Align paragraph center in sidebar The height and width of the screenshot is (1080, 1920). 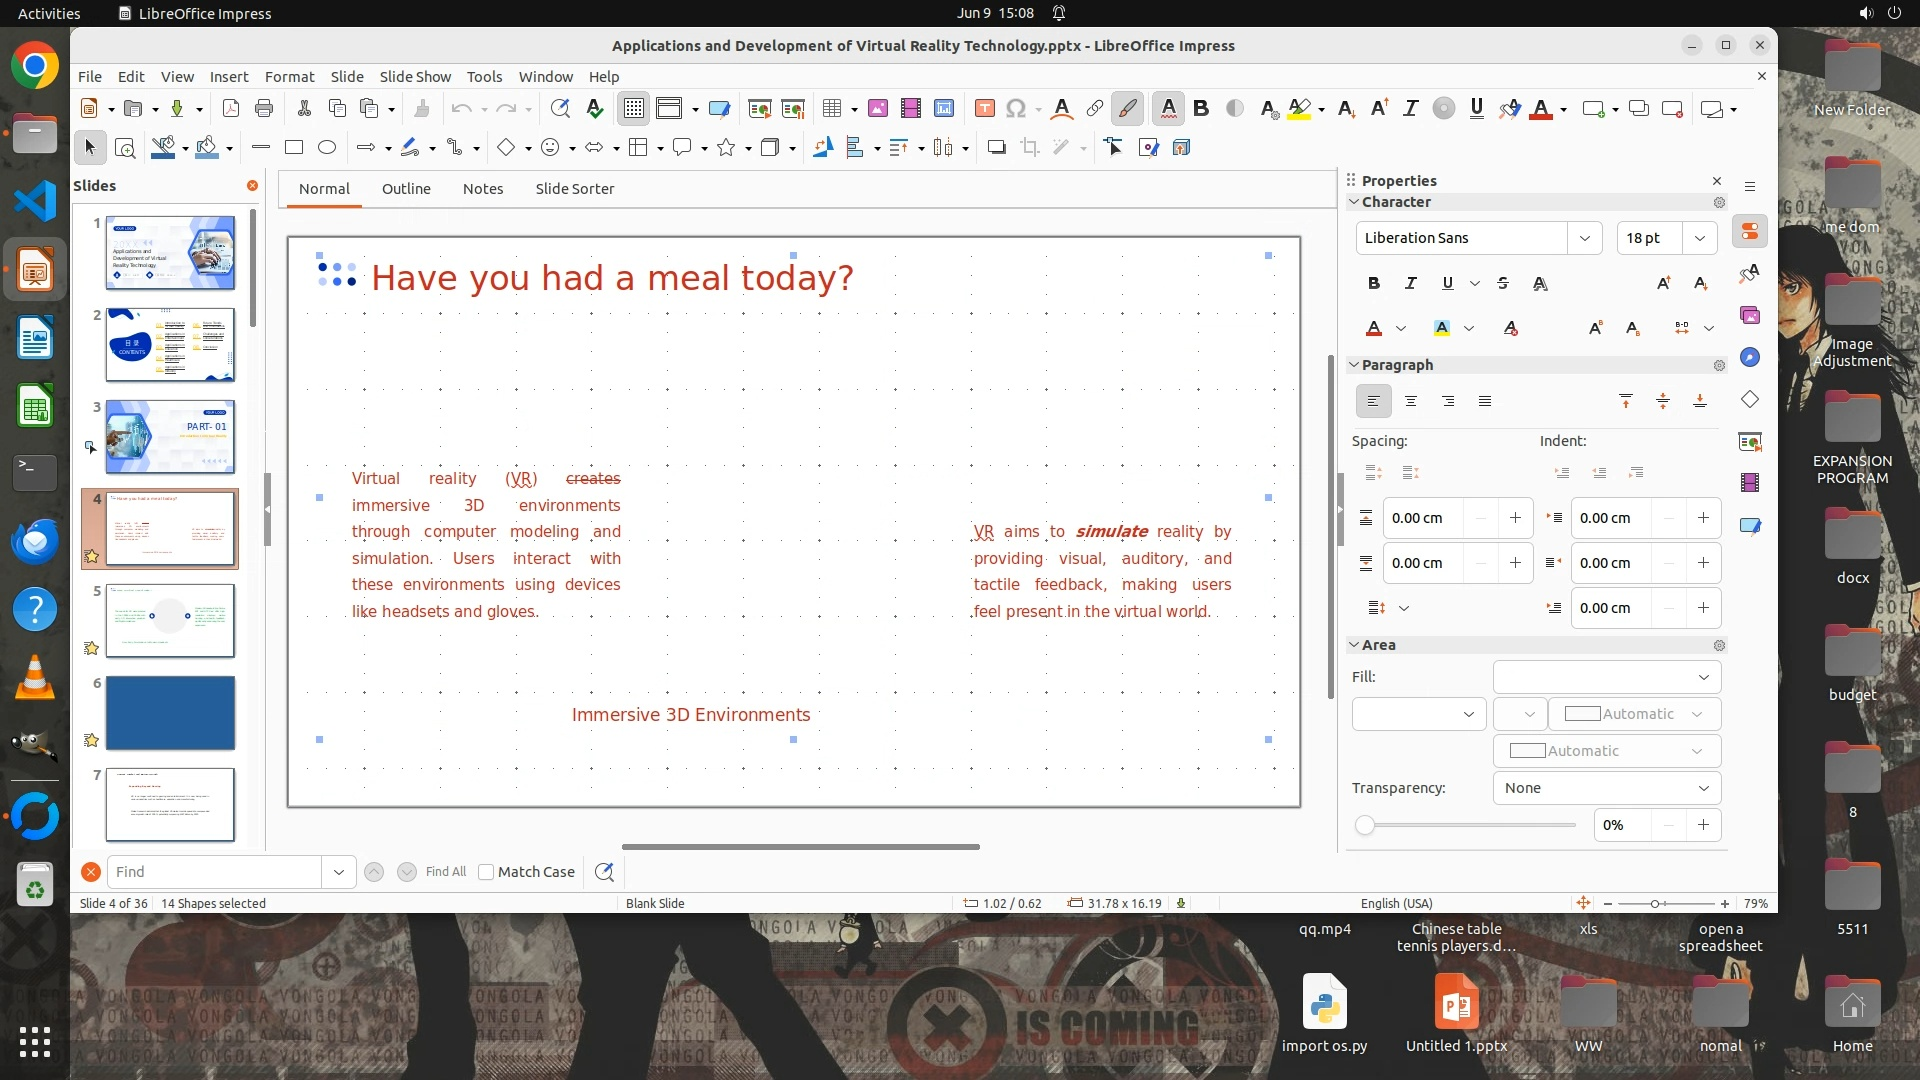pyautogui.click(x=1411, y=402)
